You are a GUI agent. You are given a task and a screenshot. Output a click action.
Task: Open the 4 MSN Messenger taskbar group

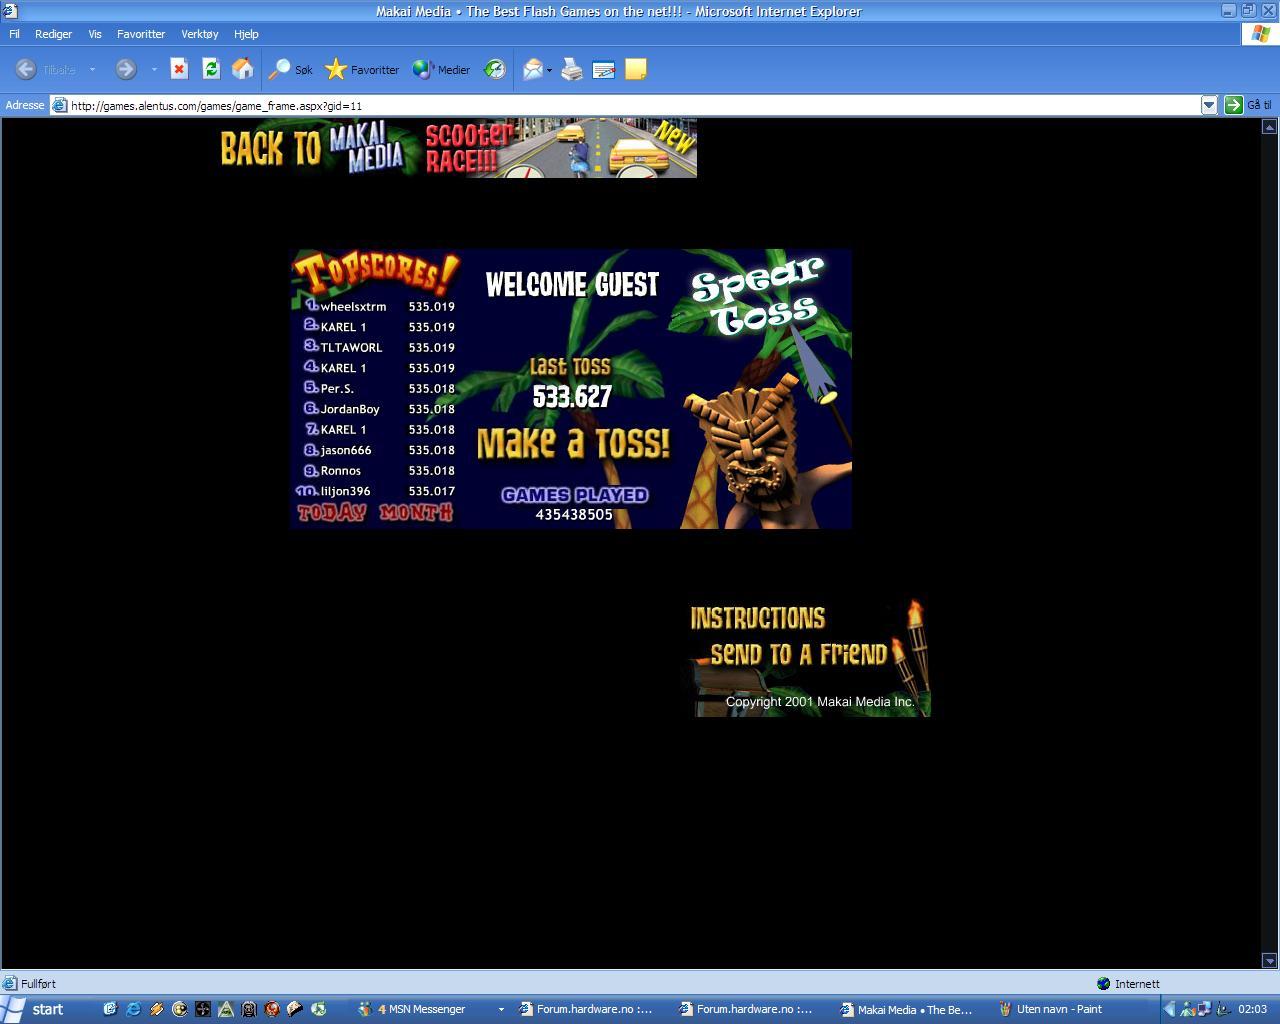430,1009
